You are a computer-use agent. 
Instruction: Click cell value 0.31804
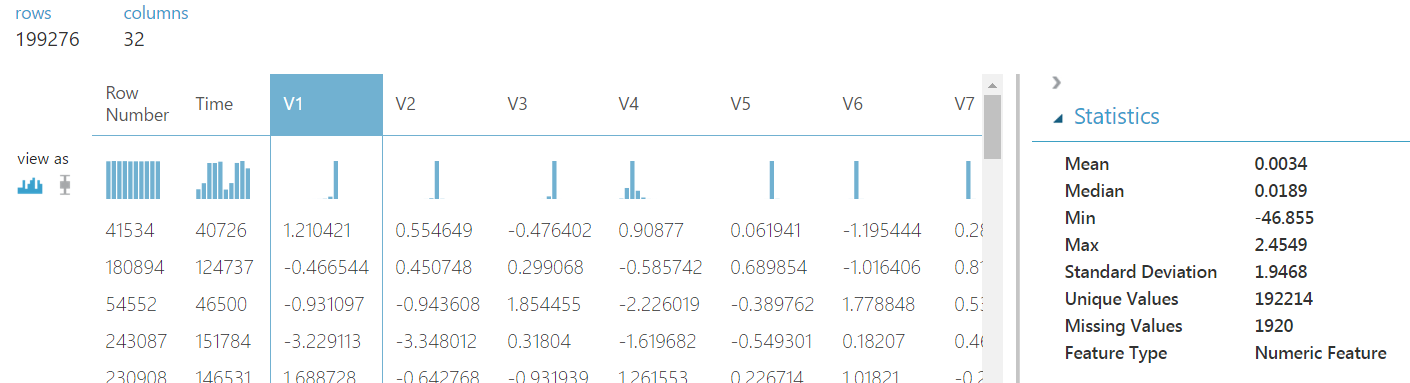pos(539,341)
